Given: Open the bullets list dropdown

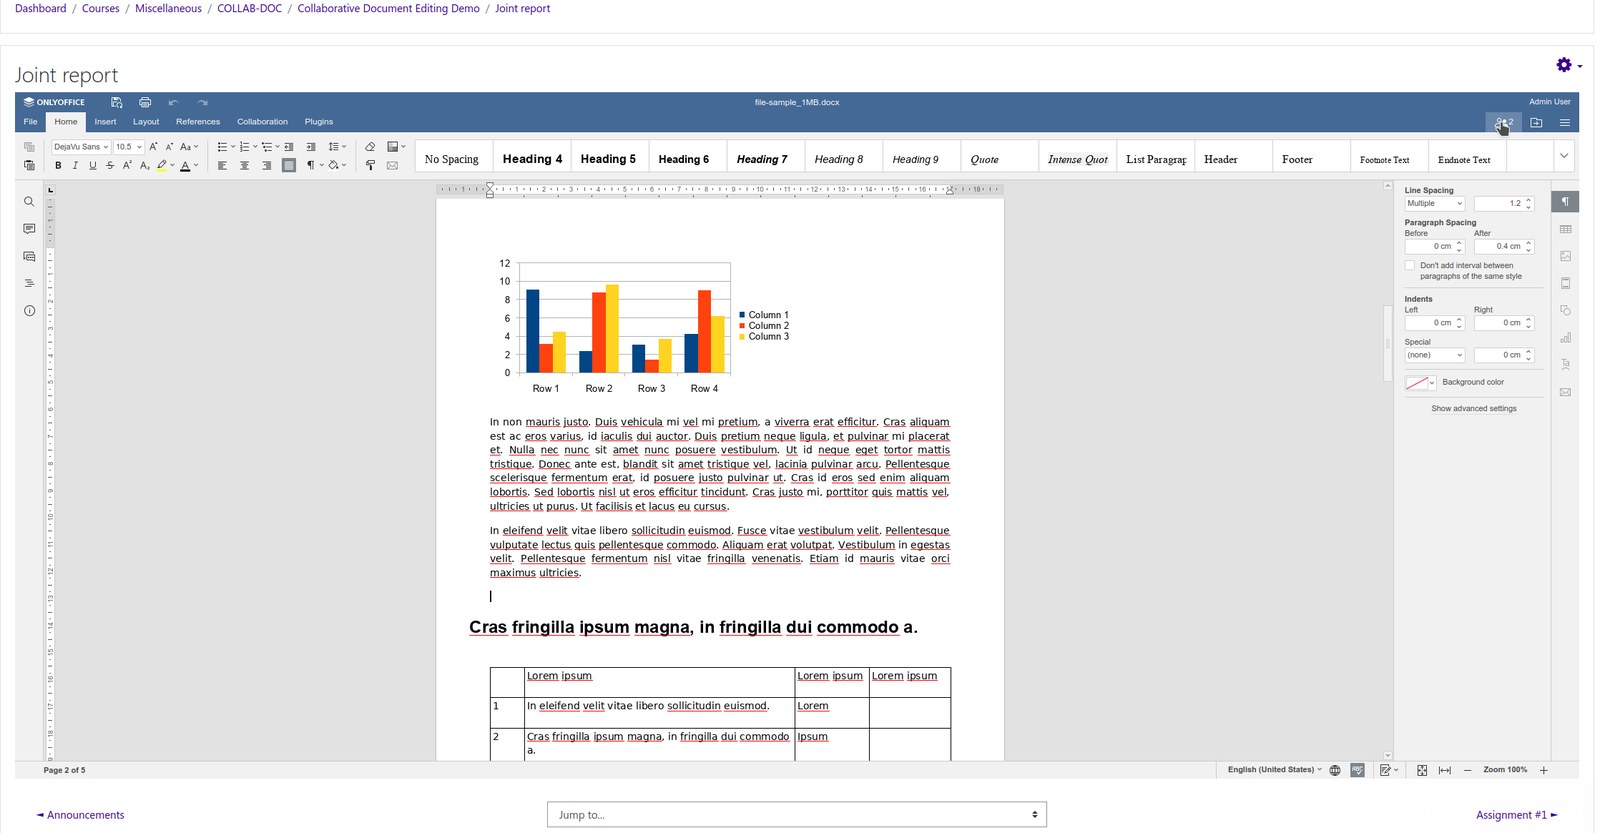Looking at the screenshot, I should (226, 147).
